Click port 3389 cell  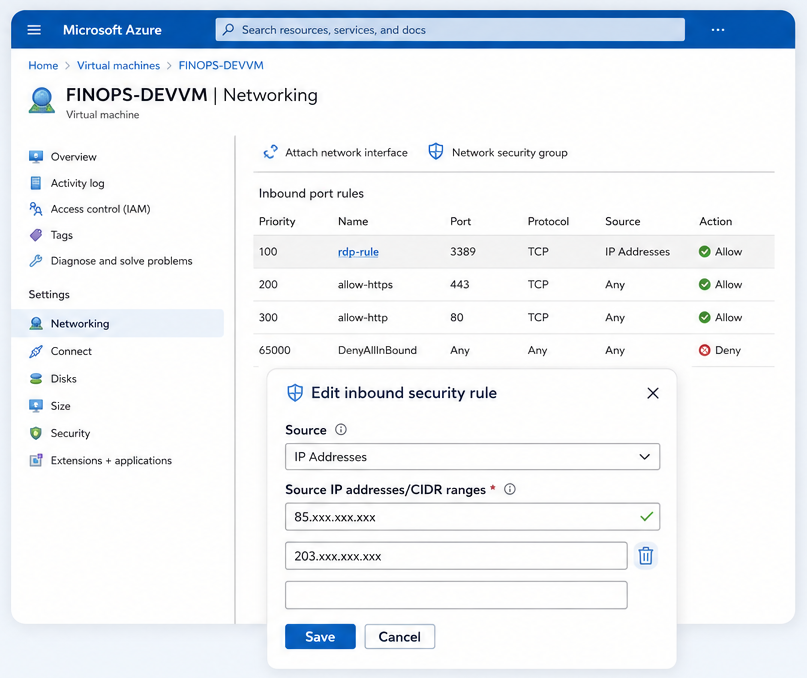click(463, 252)
